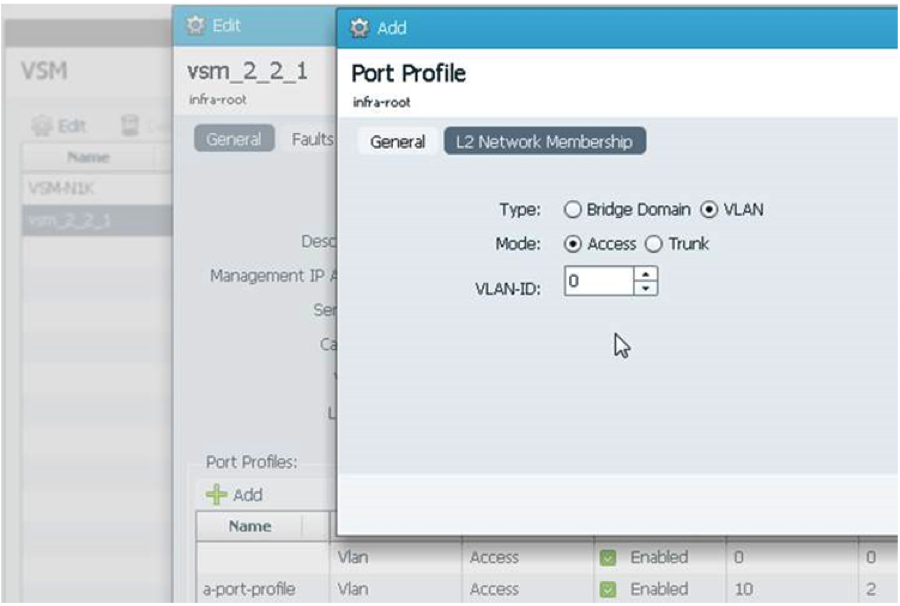
Task: Click the VSM Edit gear icon
Action: pyautogui.click(x=41, y=125)
